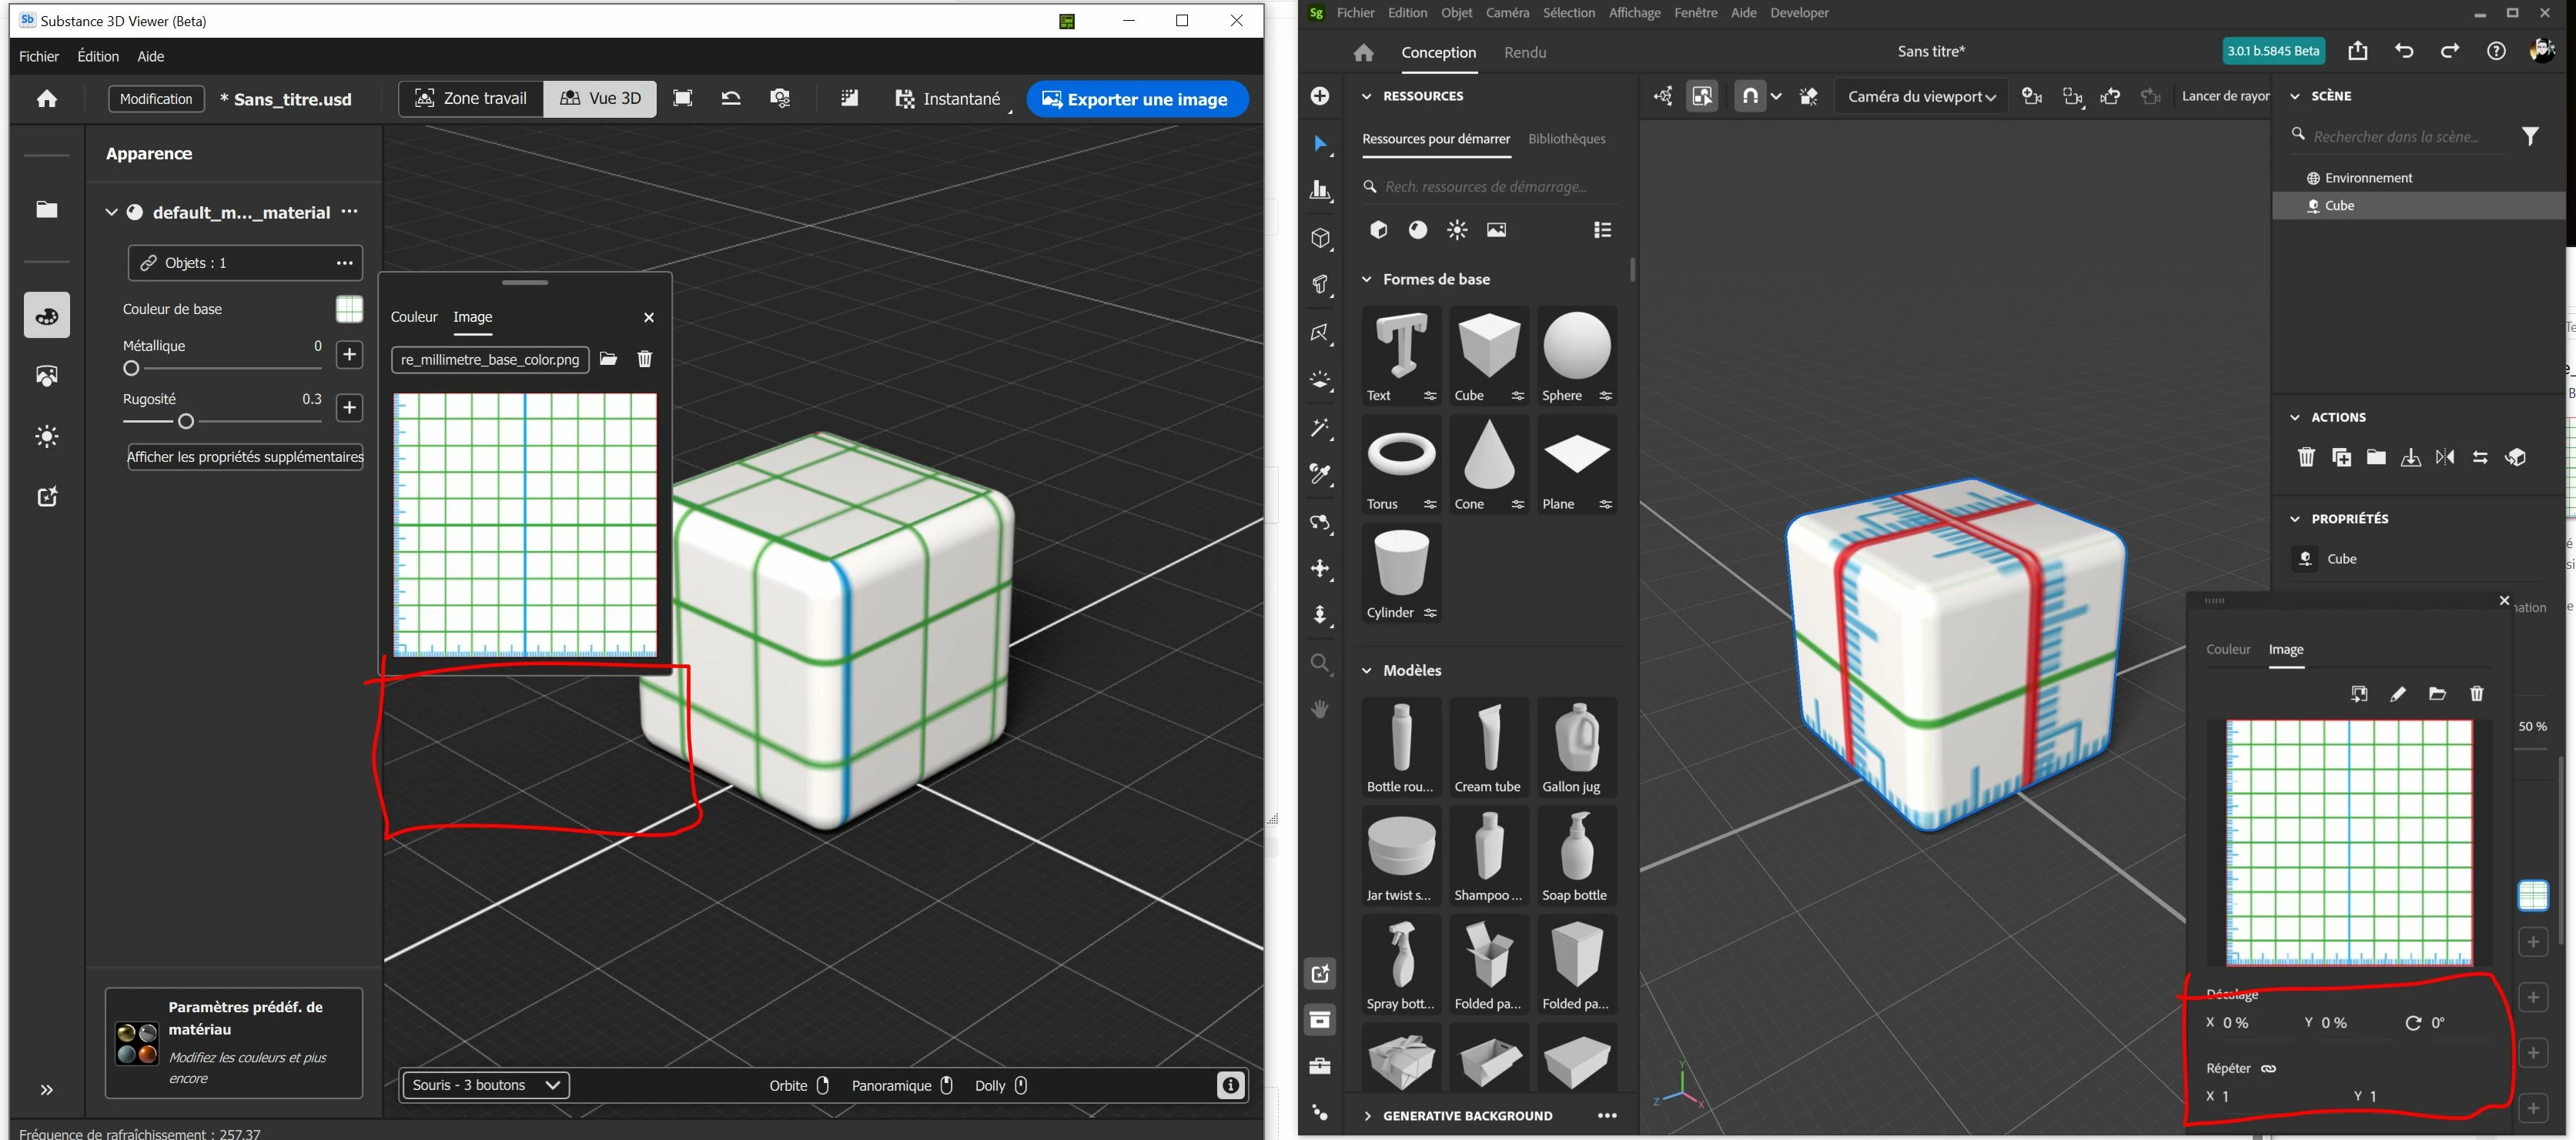Click the delete trash icon under Actions
The image size is (2576, 1140).
click(2306, 457)
